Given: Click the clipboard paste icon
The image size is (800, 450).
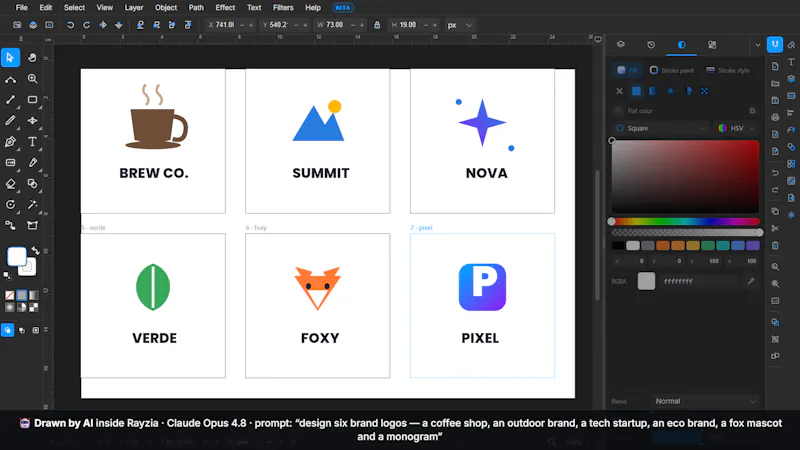Looking at the screenshot, I should (775, 246).
